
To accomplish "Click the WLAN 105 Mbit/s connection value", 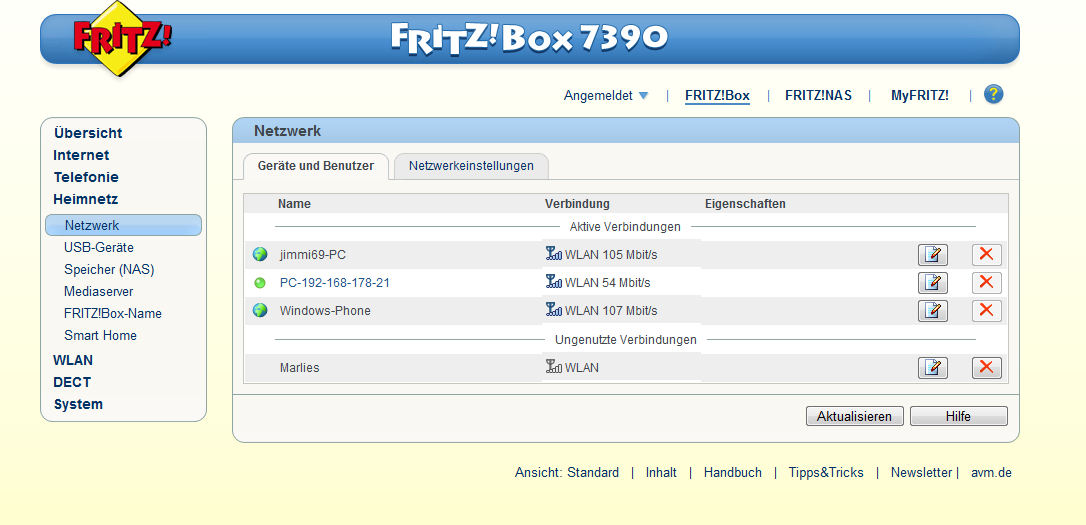I will pyautogui.click(x=611, y=255).
